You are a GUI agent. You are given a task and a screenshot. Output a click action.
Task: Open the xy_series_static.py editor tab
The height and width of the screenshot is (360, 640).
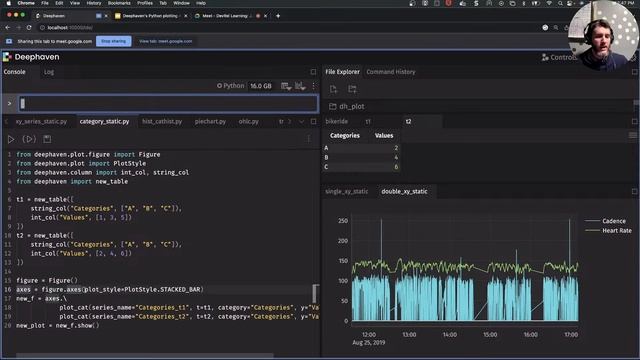pyautogui.click(x=41, y=122)
